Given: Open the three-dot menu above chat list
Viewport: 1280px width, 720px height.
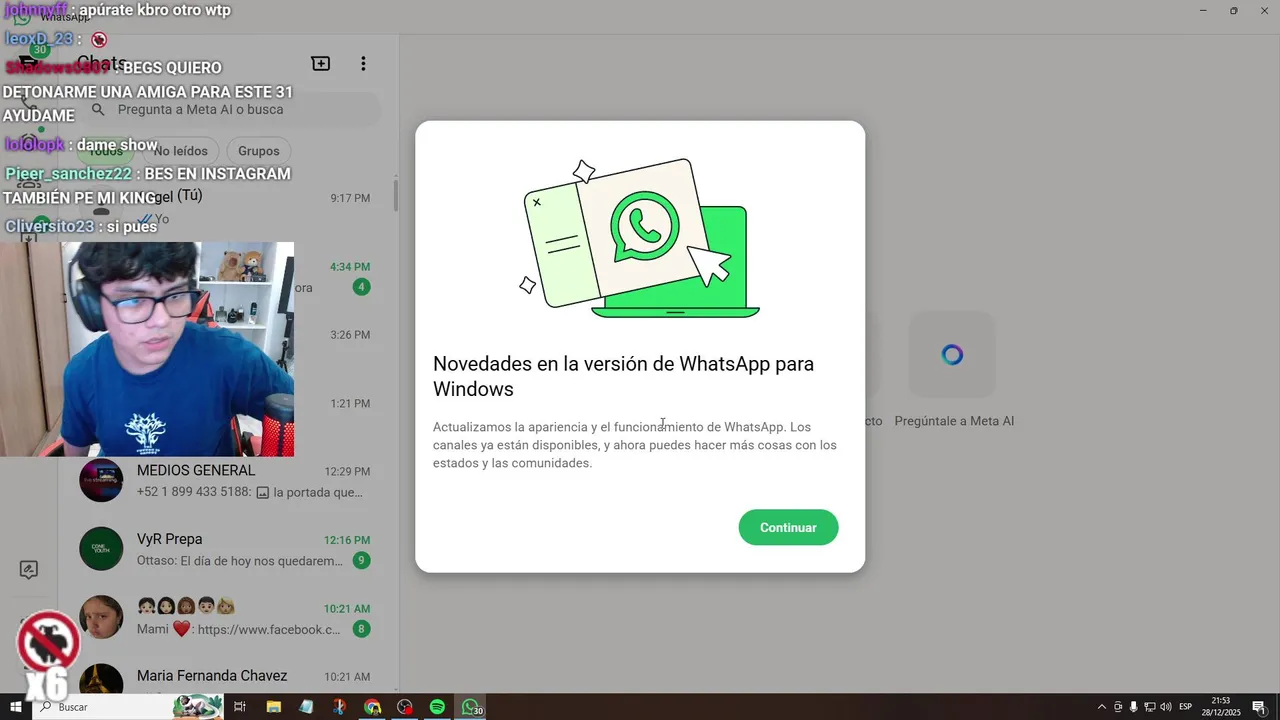Looking at the screenshot, I should pos(363,63).
